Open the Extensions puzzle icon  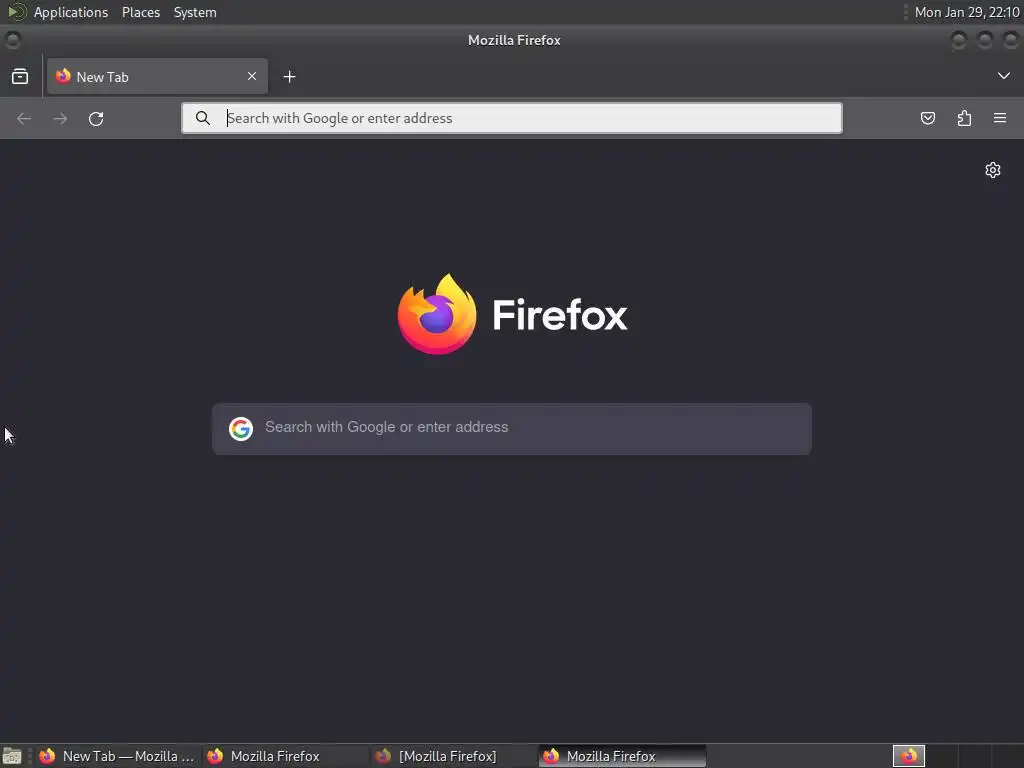pyautogui.click(x=965, y=118)
